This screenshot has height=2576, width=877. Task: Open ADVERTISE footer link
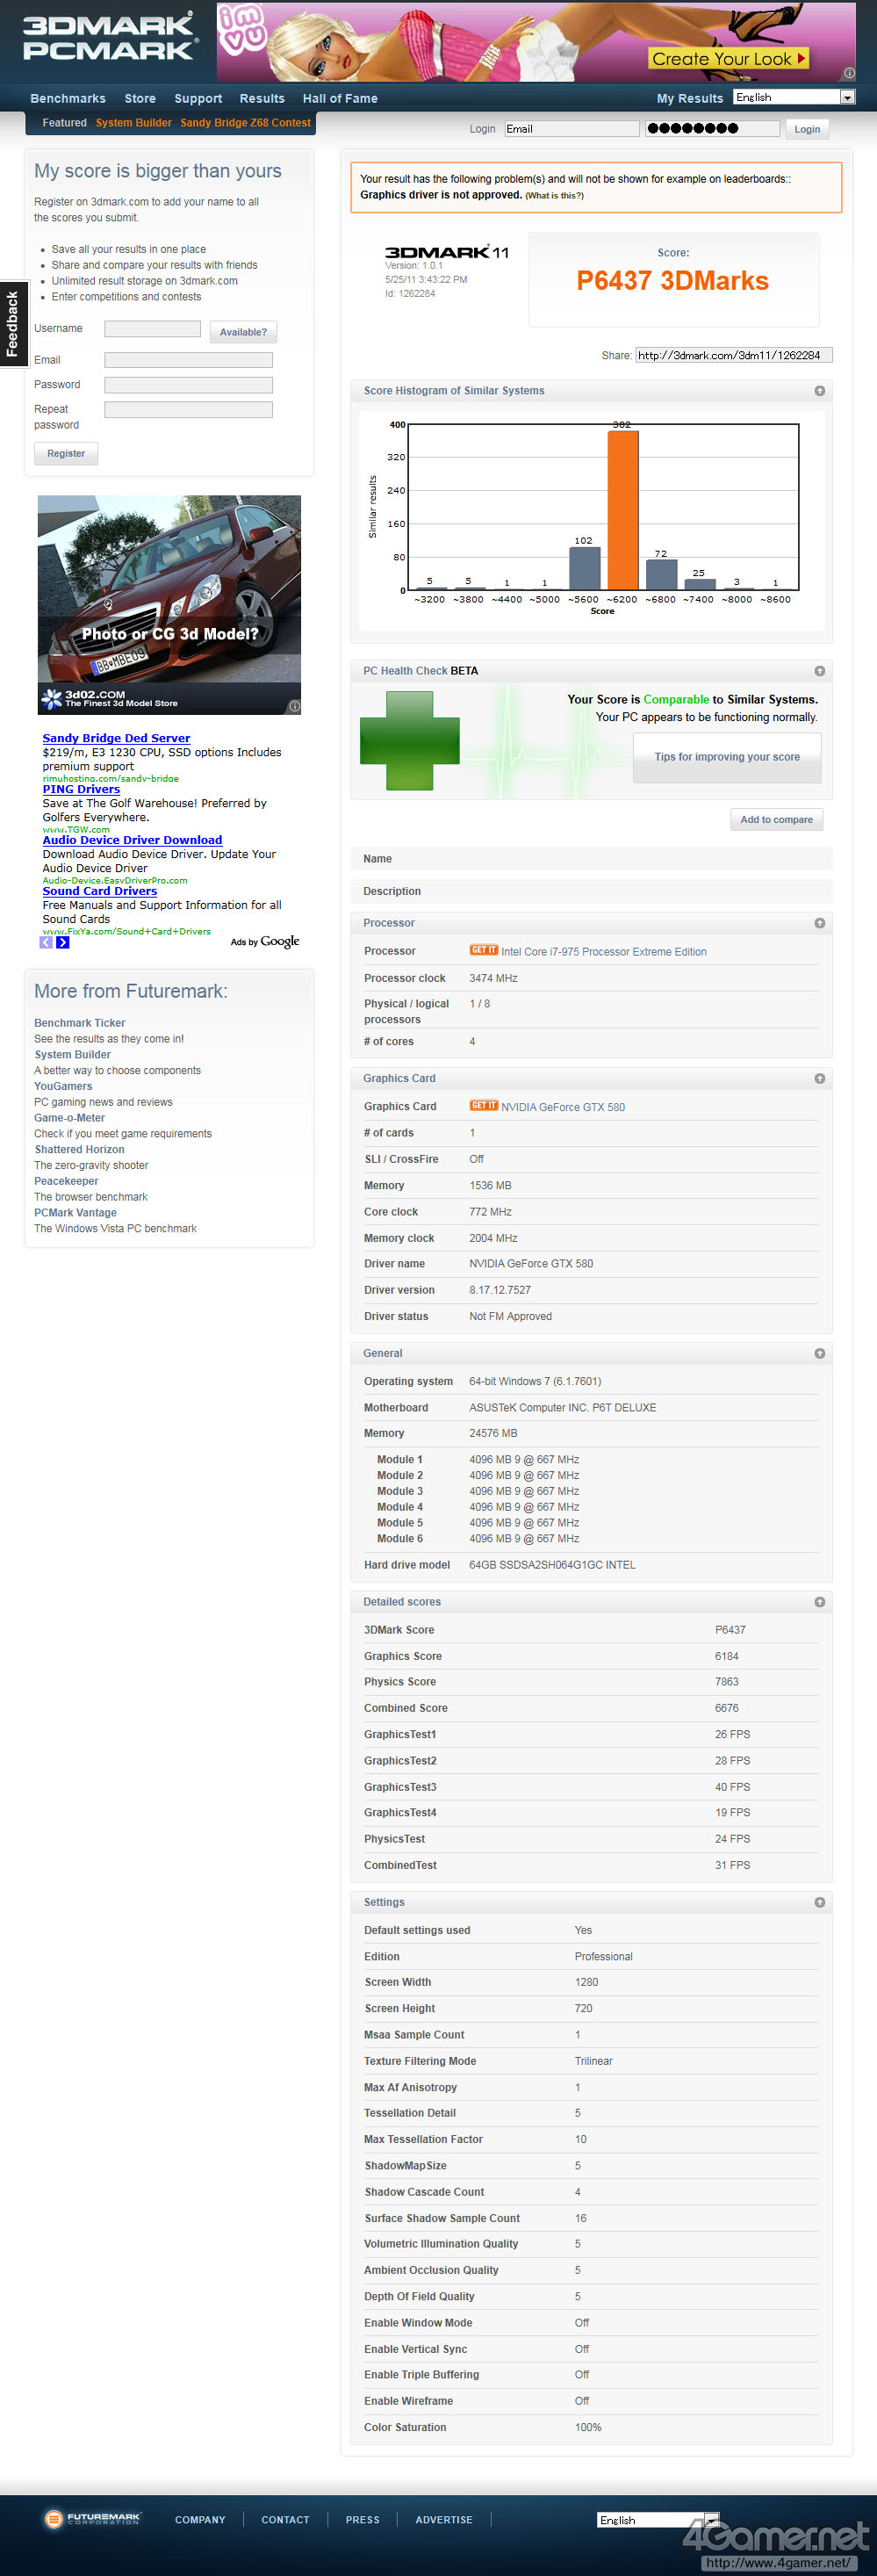pos(444,2520)
